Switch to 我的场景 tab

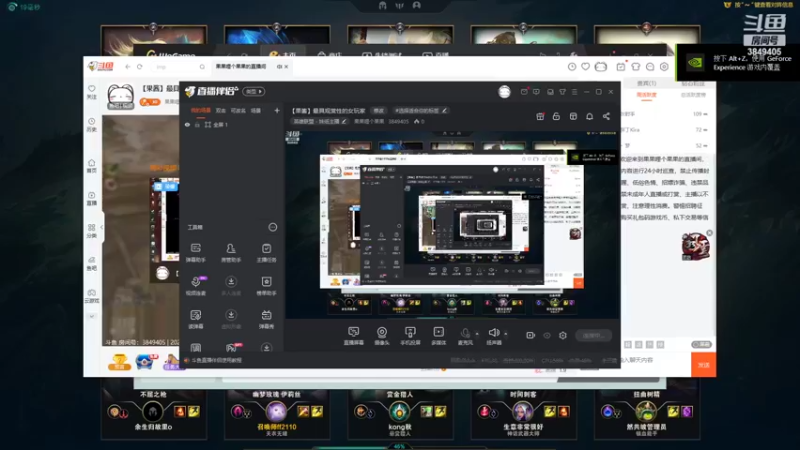[x=201, y=110]
